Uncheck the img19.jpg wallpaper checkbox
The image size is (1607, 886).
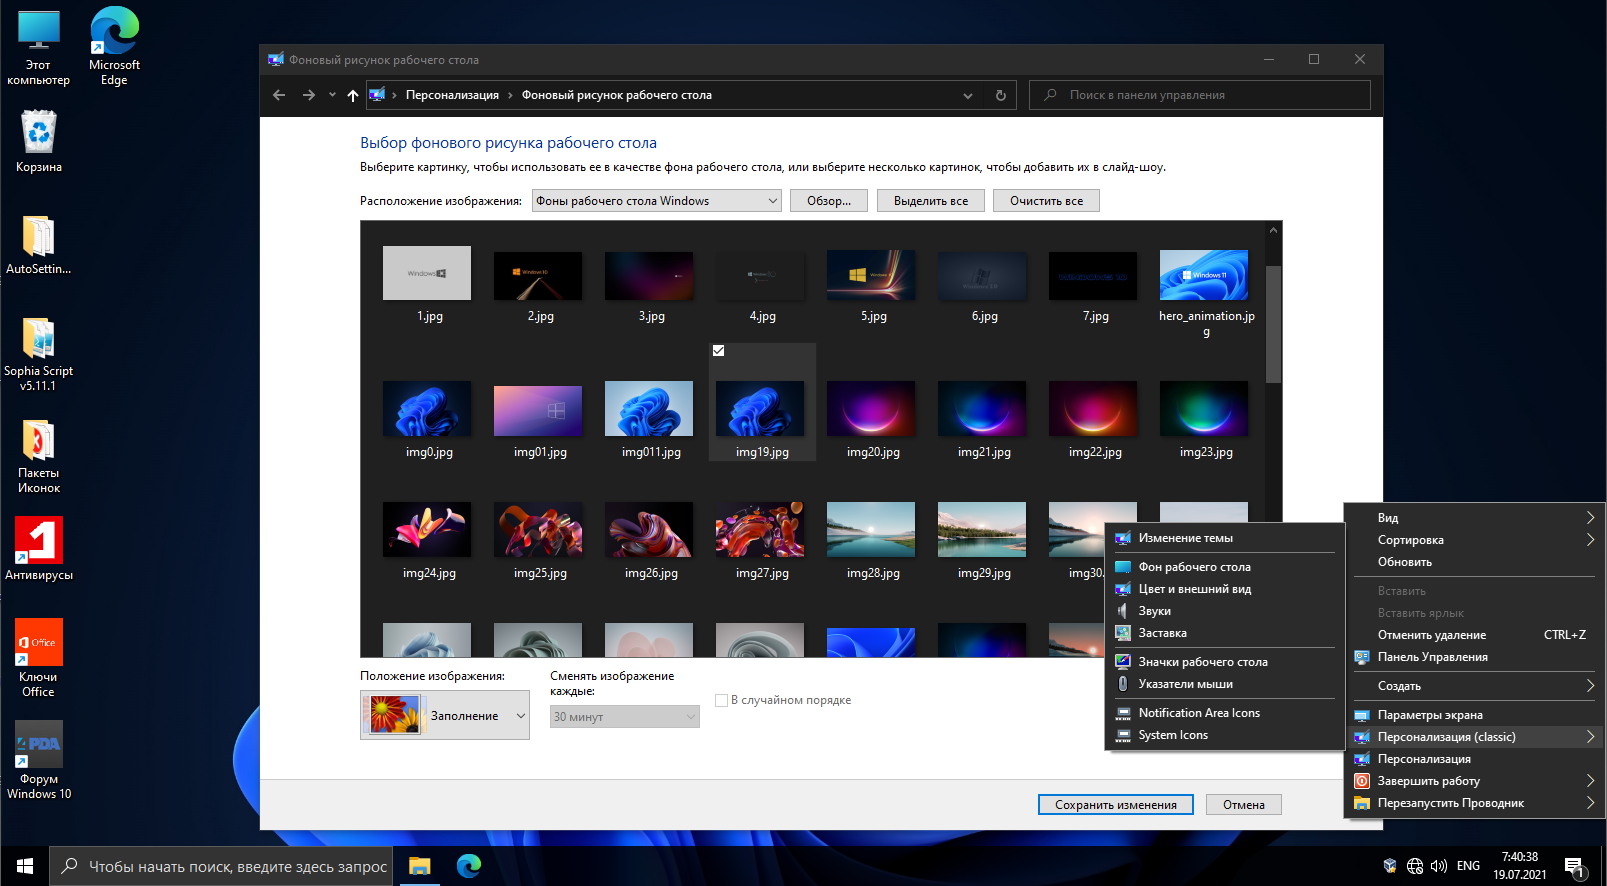[x=718, y=351]
